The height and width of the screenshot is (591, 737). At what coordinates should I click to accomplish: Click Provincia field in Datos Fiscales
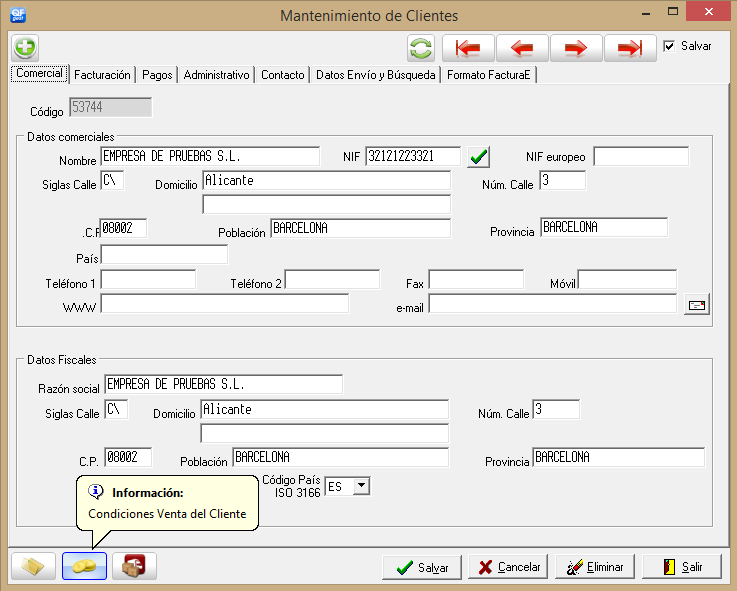tap(619, 457)
